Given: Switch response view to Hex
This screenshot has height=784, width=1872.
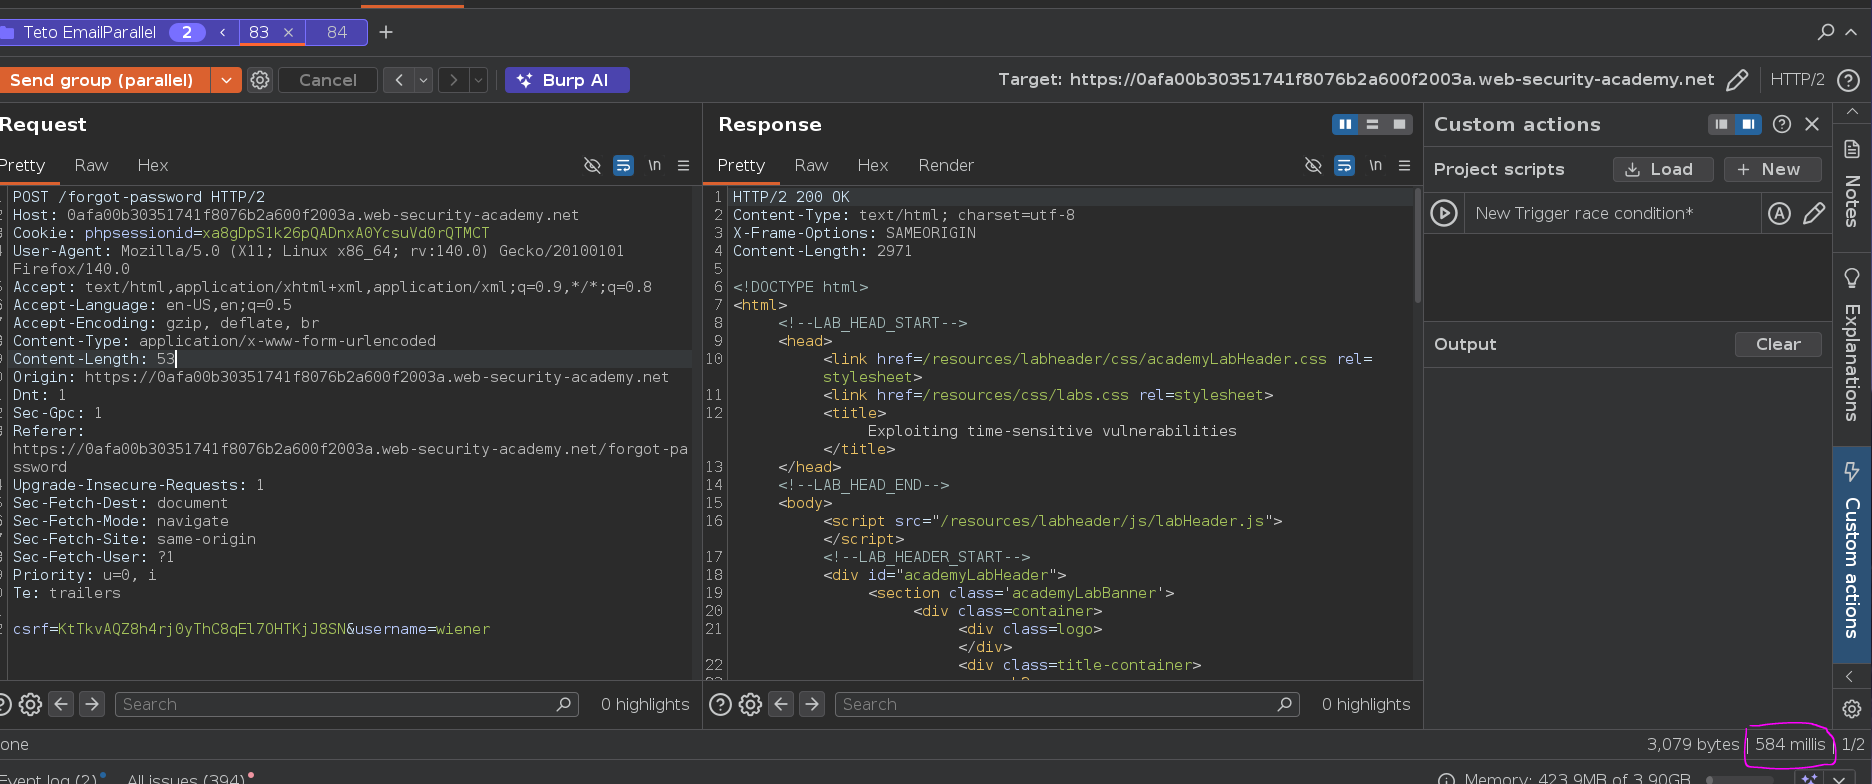Looking at the screenshot, I should click(x=873, y=165).
